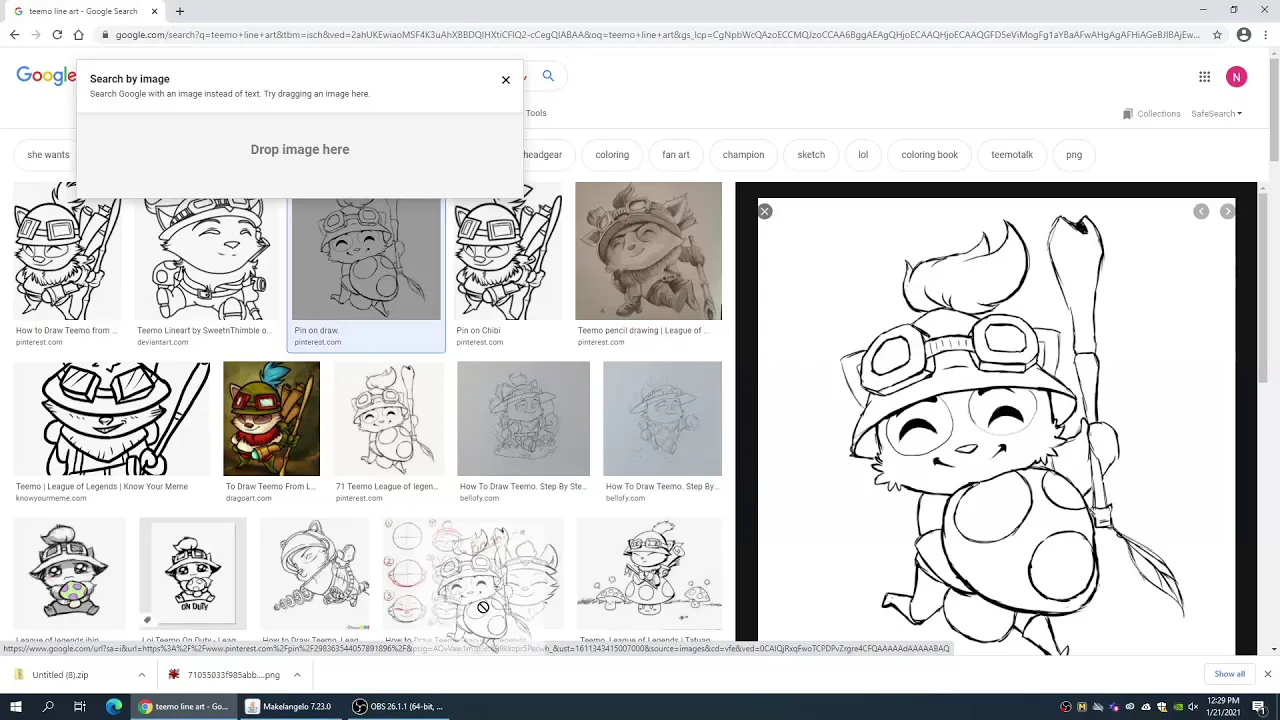
Task: Open the notification center
Action: [1259, 707]
